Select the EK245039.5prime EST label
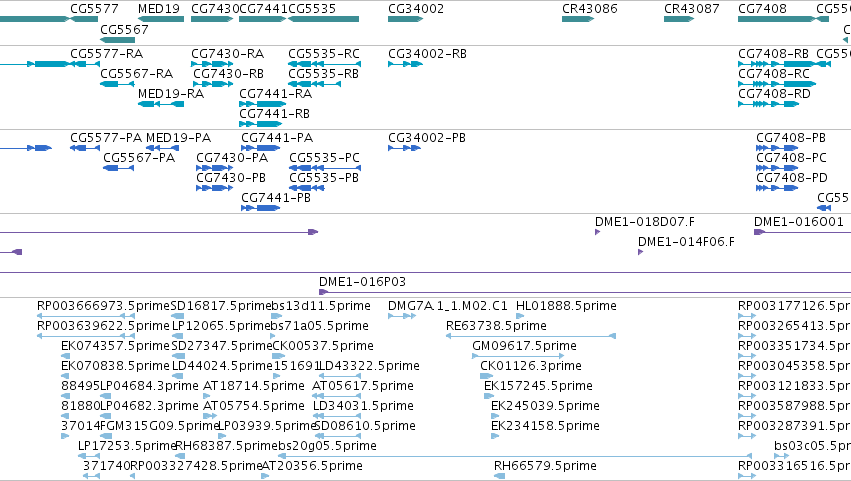 (545, 406)
